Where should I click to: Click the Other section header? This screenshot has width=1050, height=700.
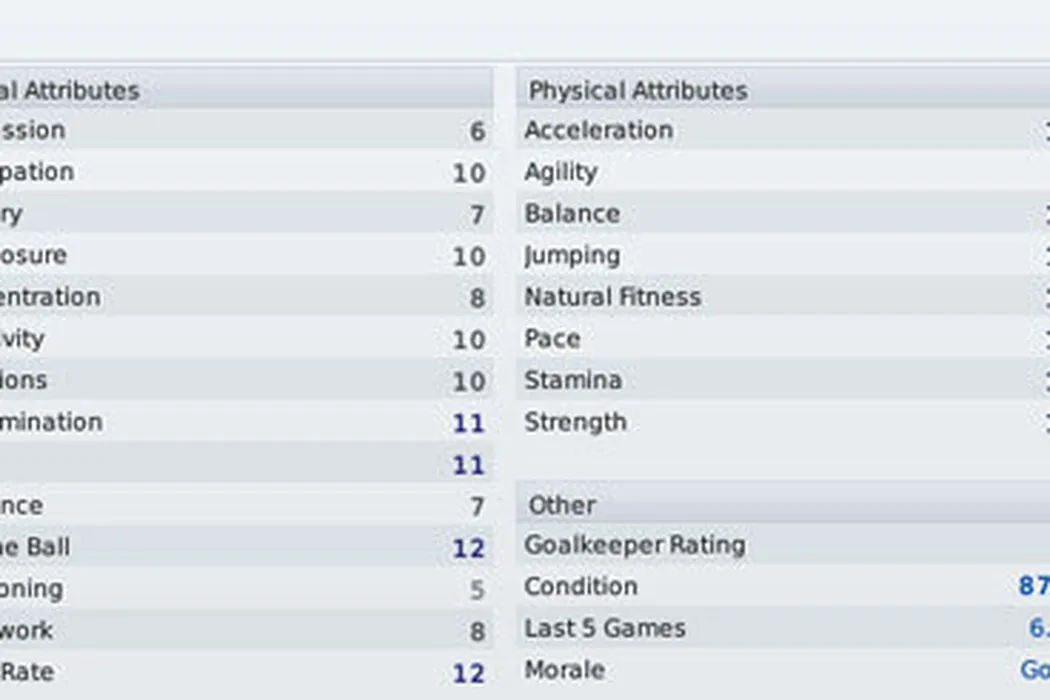562,506
